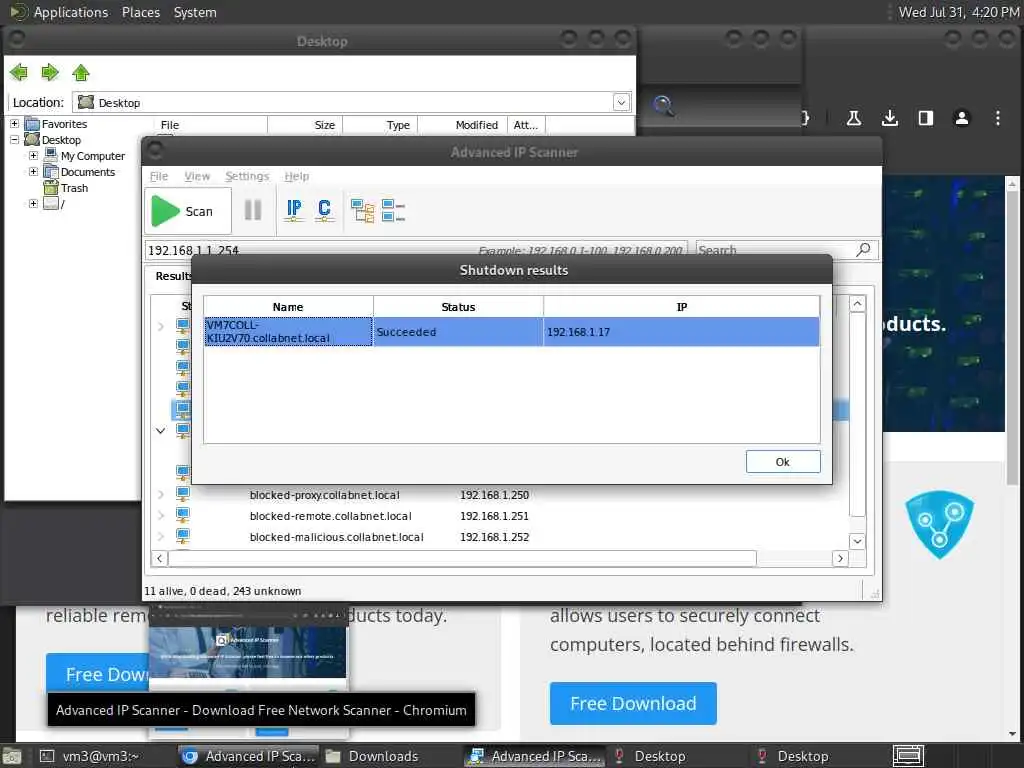Click the magnifier icon in Chromium toolbar
Screen dimensions: 1024x768
pyautogui.click(x=663, y=105)
